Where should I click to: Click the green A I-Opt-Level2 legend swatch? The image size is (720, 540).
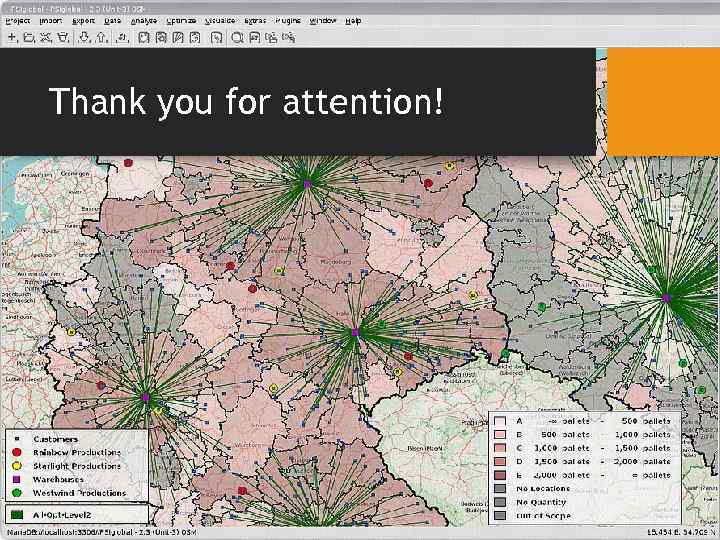[17, 515]
